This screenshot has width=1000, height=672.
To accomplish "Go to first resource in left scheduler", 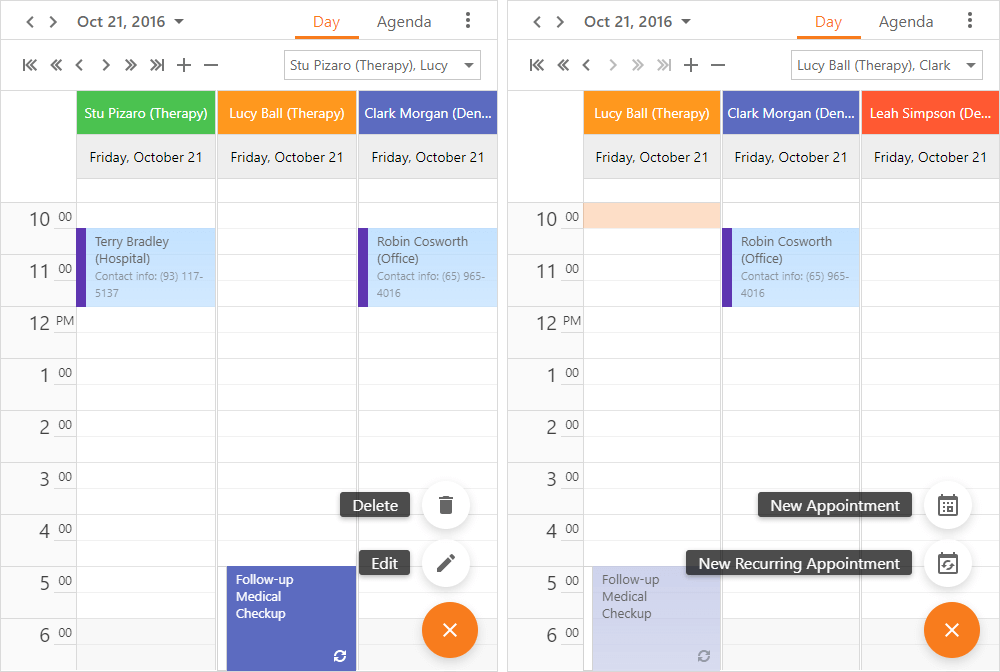I will (30, 65).
